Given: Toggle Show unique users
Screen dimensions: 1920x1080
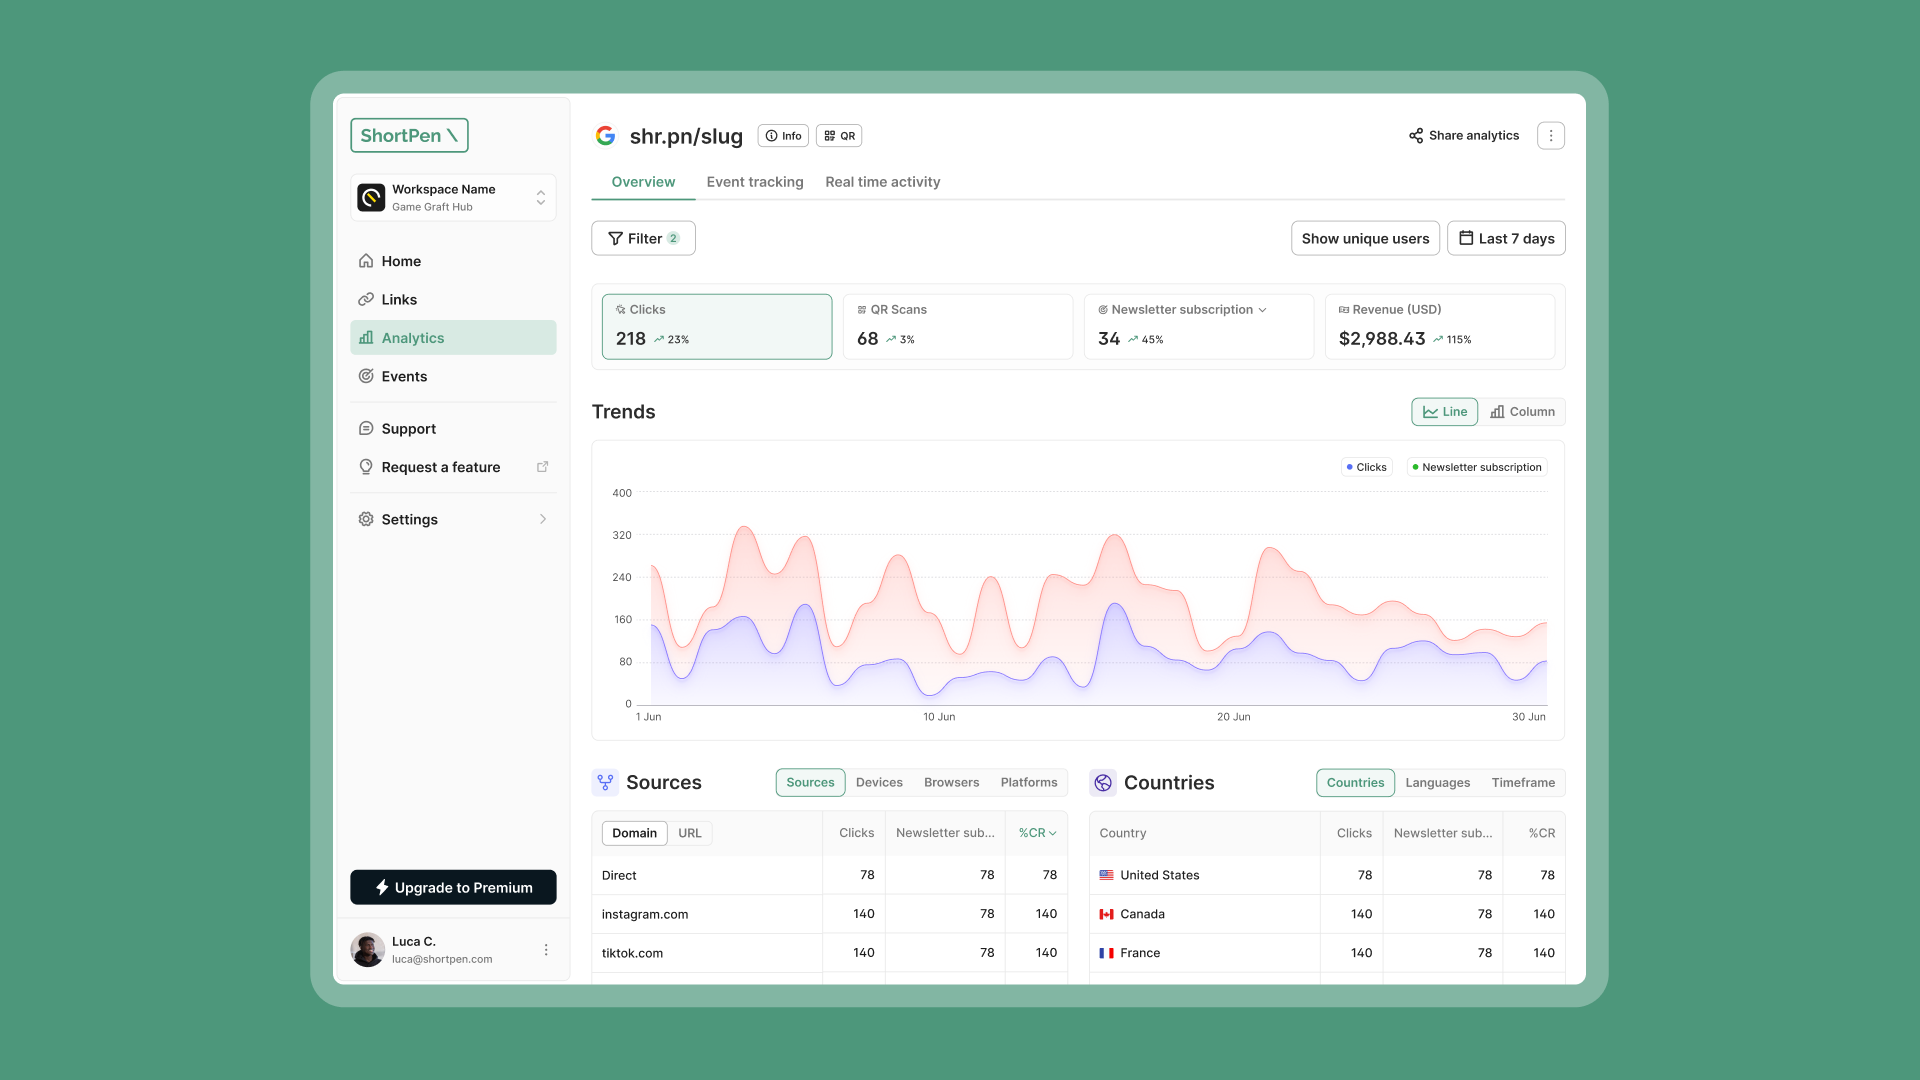Looking at the screenshot, I should [1365, 238].
